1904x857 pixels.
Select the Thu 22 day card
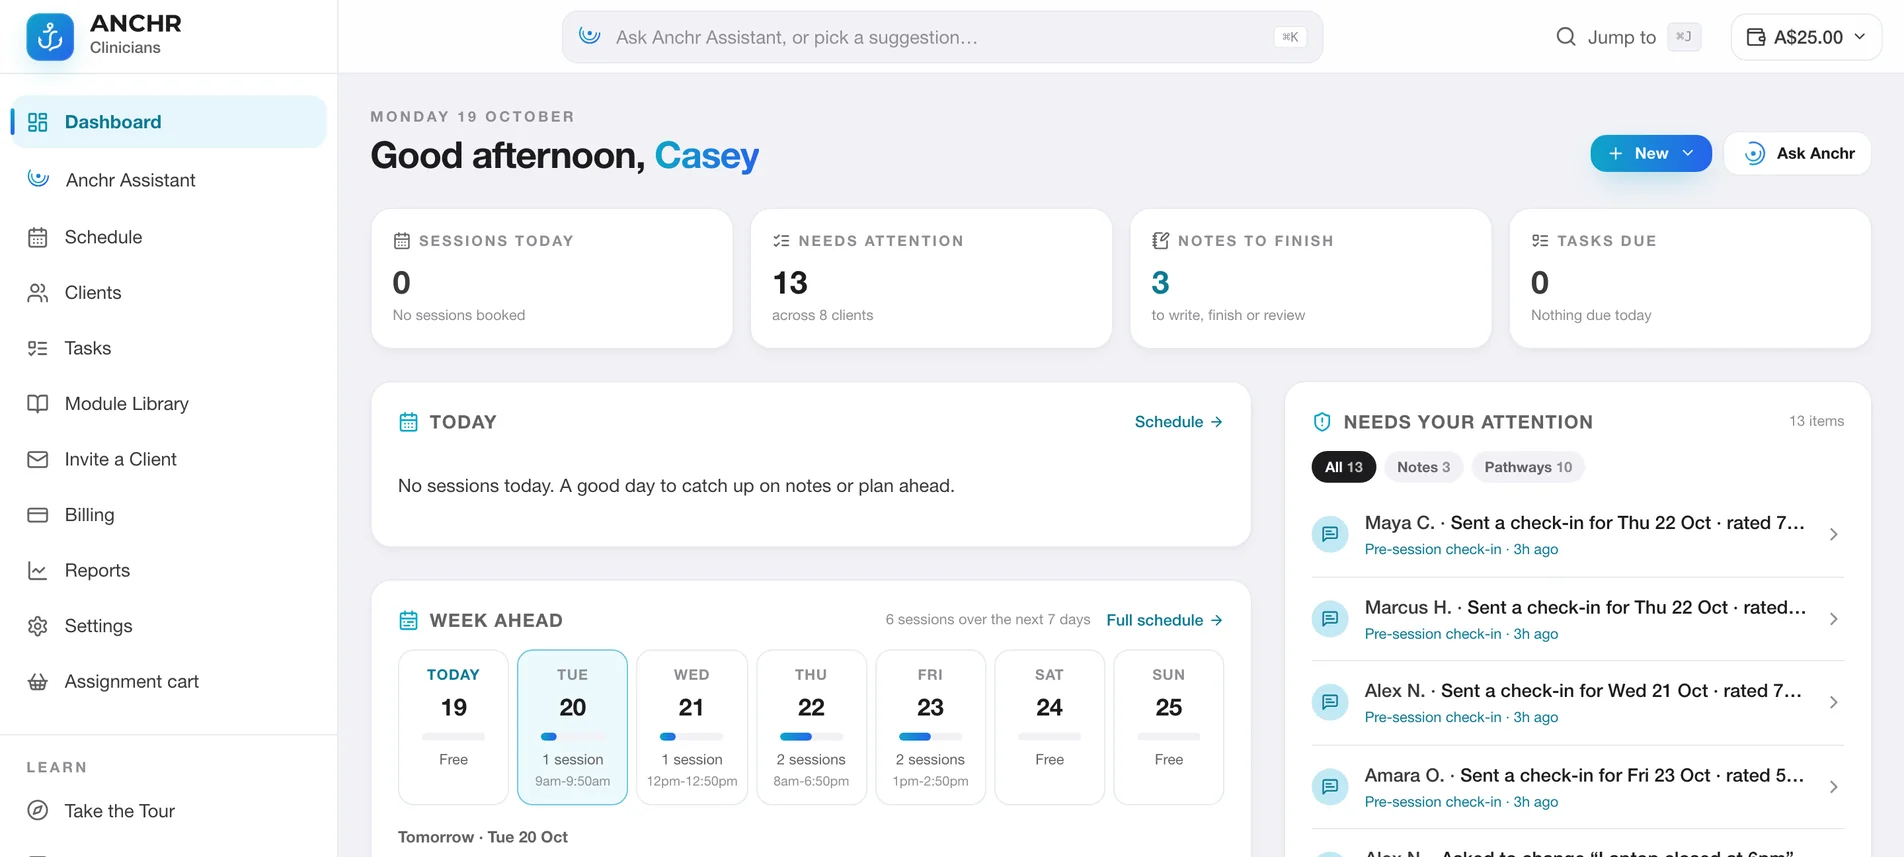click(811, 727)
